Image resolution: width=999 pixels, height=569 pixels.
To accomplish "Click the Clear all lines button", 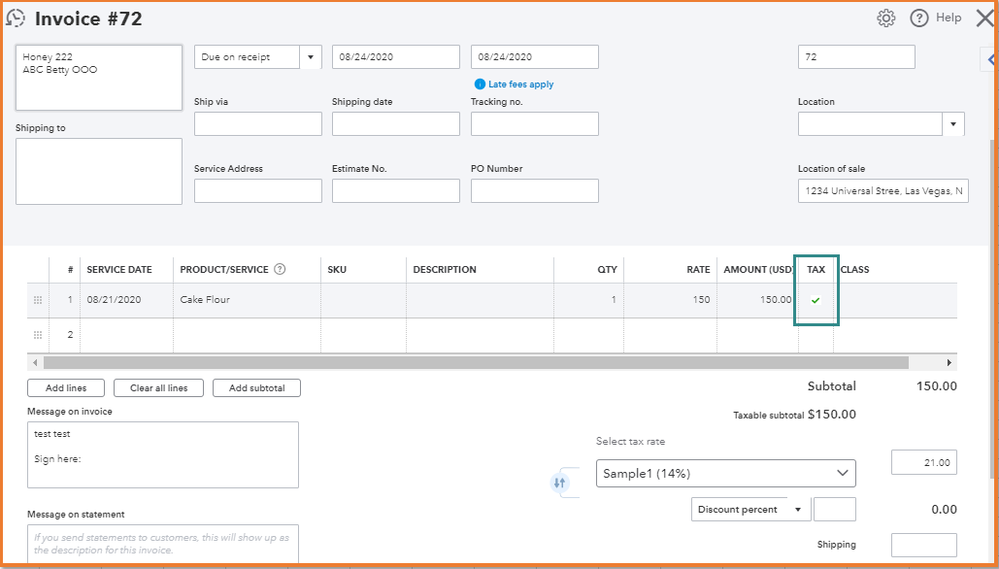I will click(x=159, y=388).
